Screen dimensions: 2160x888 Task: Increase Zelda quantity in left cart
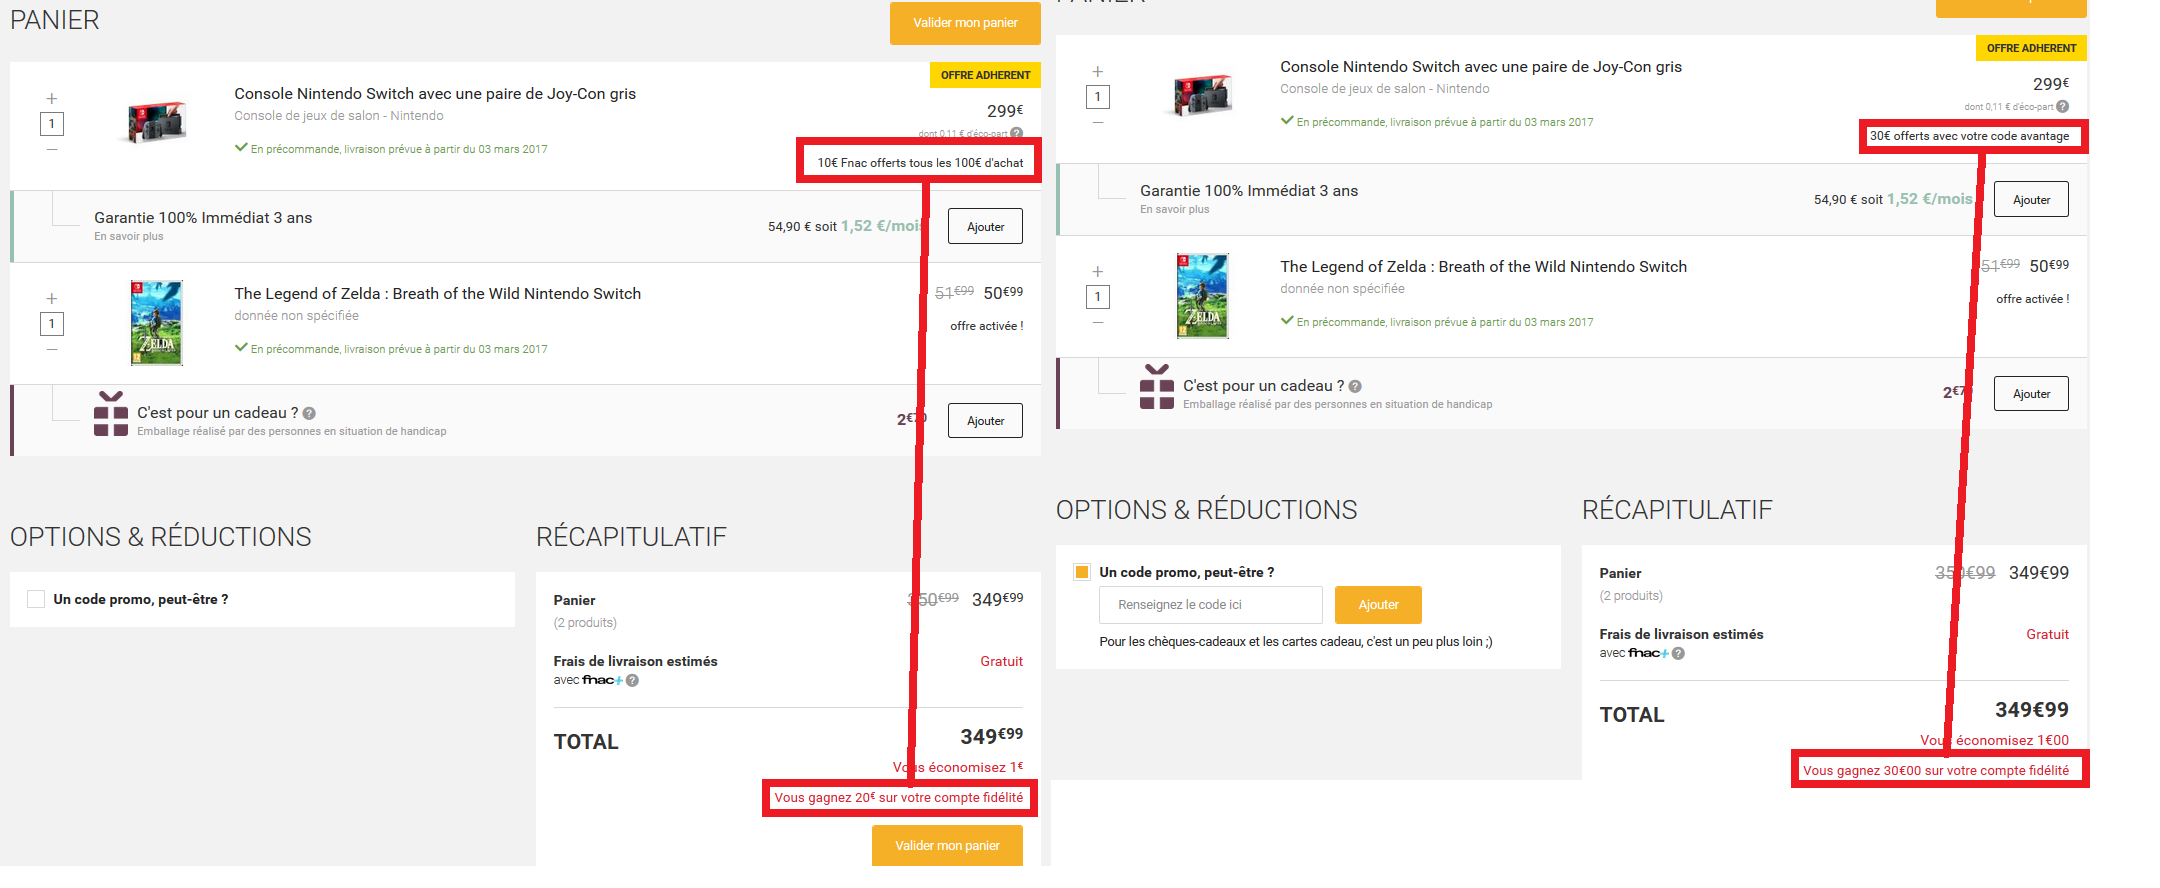click(x=52, y=299)
